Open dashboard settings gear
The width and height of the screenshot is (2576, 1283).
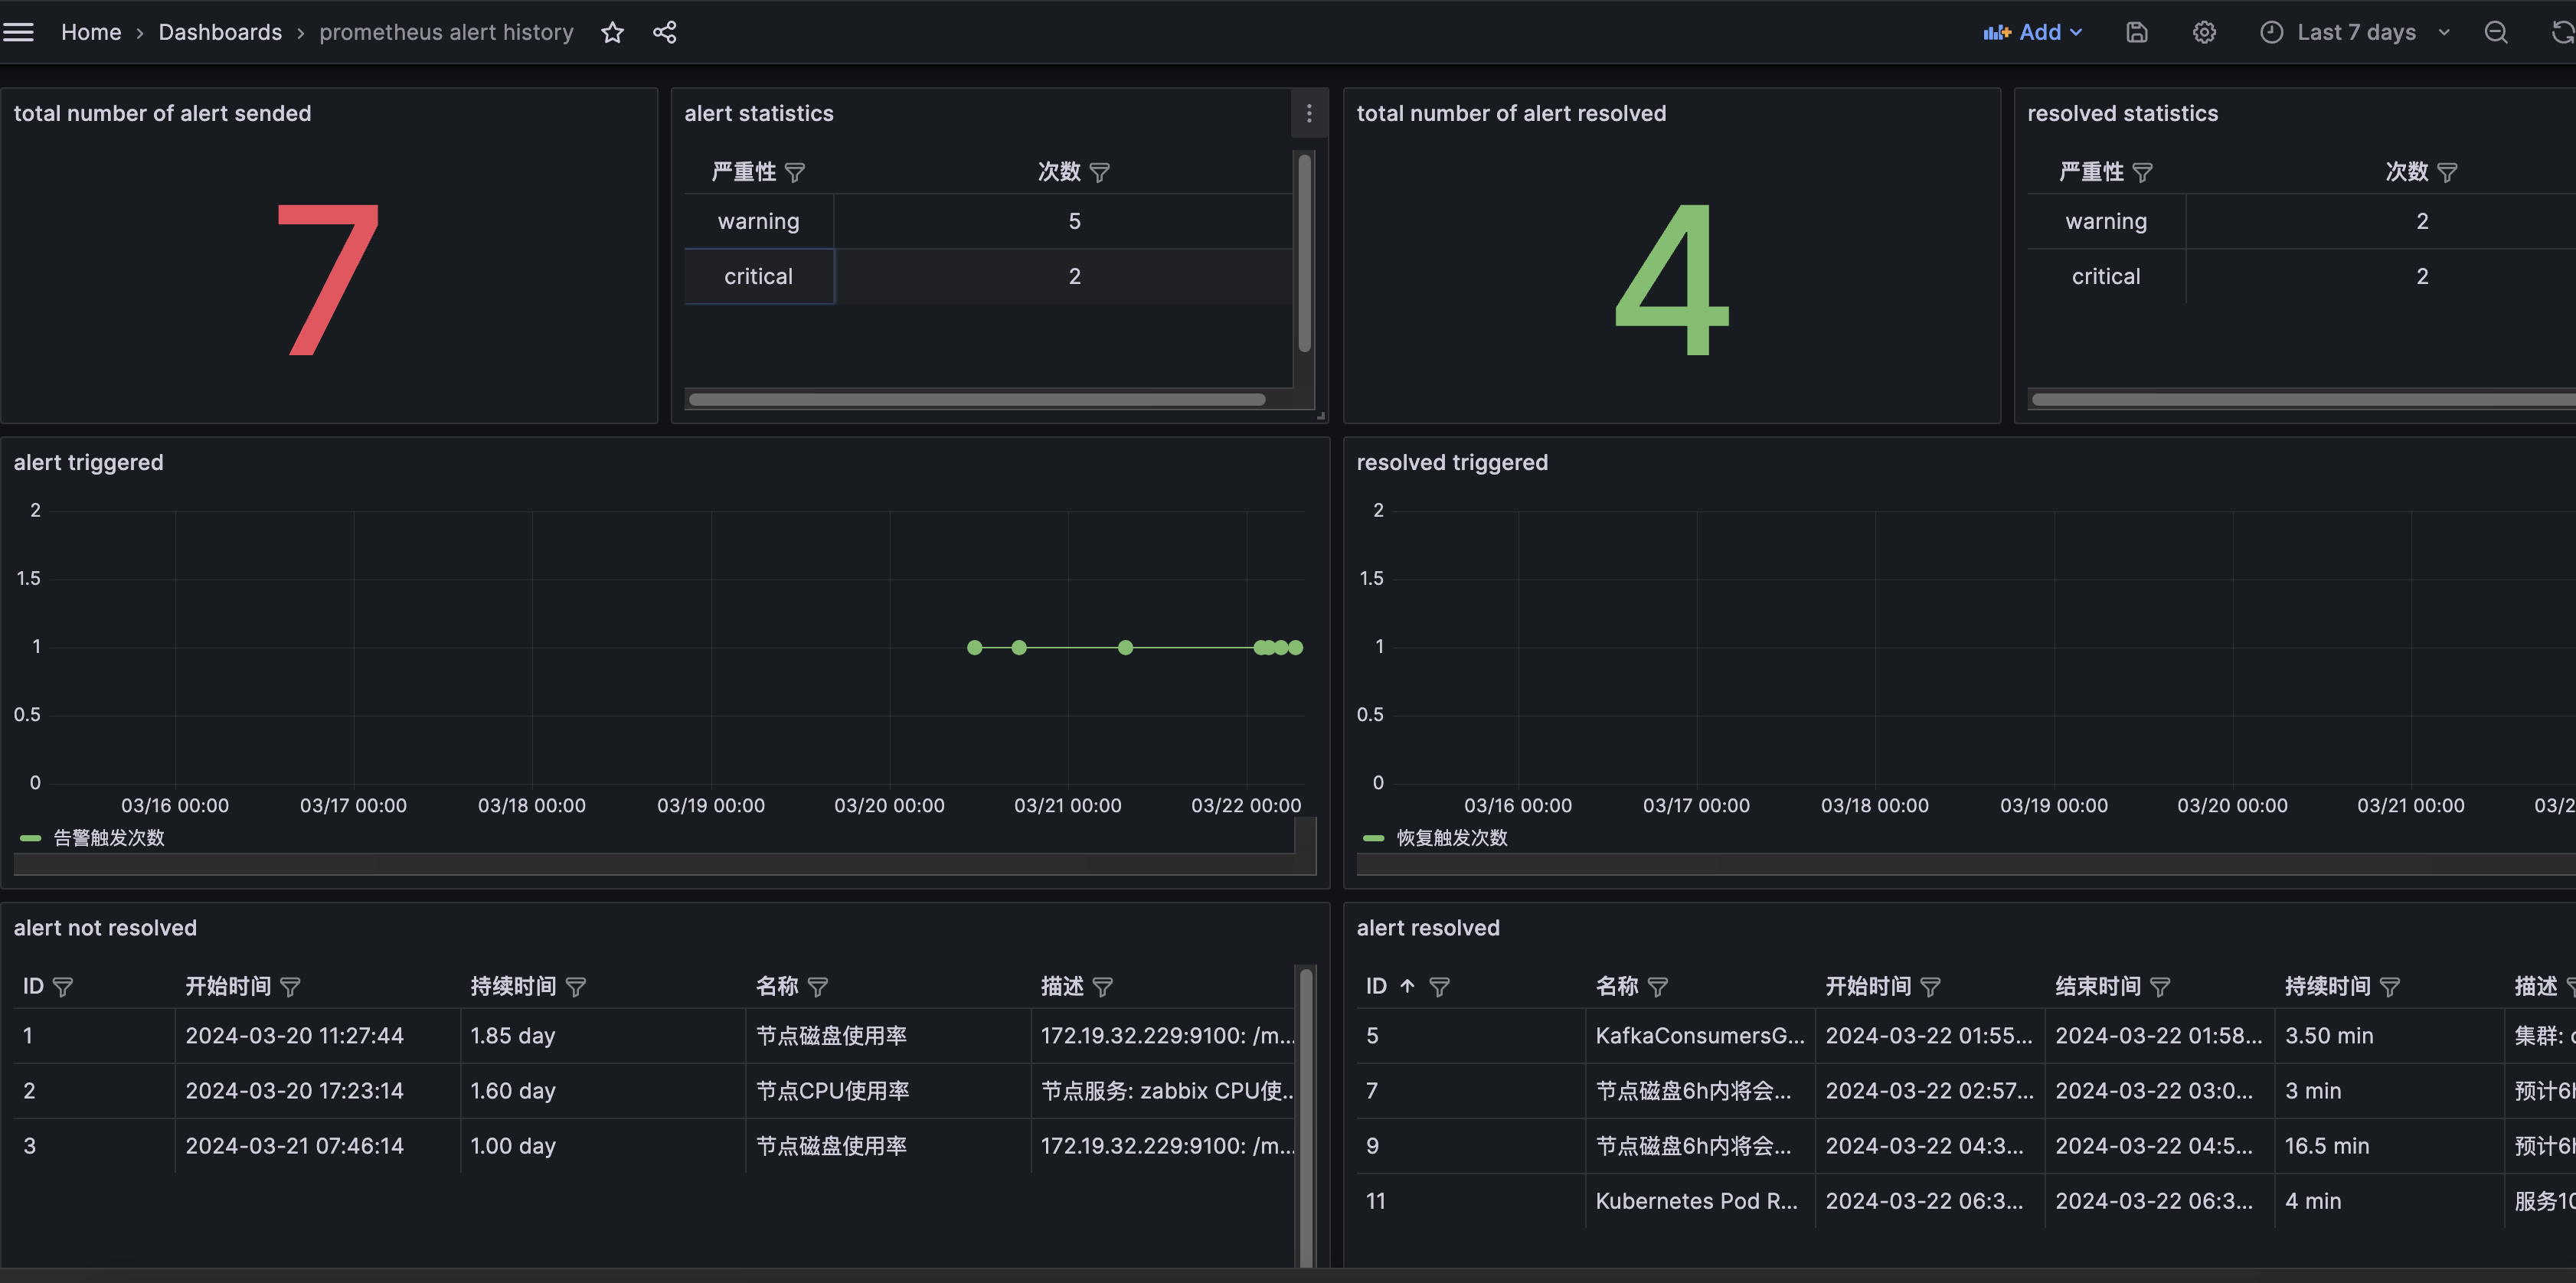point(2204,32)
